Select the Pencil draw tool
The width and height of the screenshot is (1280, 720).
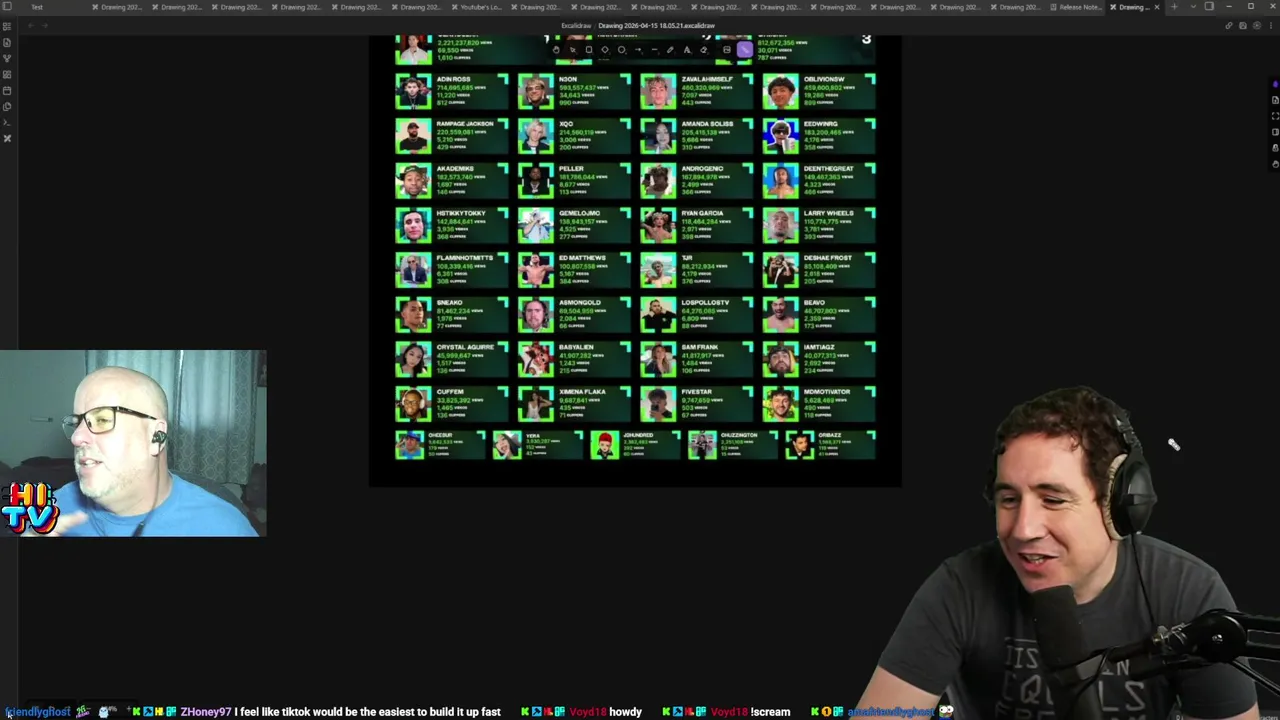[670, 50]
